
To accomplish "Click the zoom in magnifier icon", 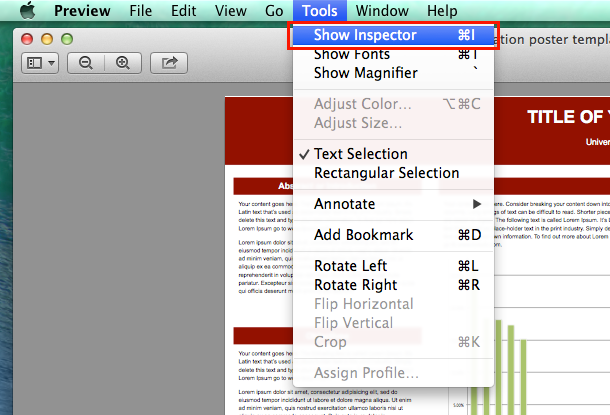I will point(123,63).
